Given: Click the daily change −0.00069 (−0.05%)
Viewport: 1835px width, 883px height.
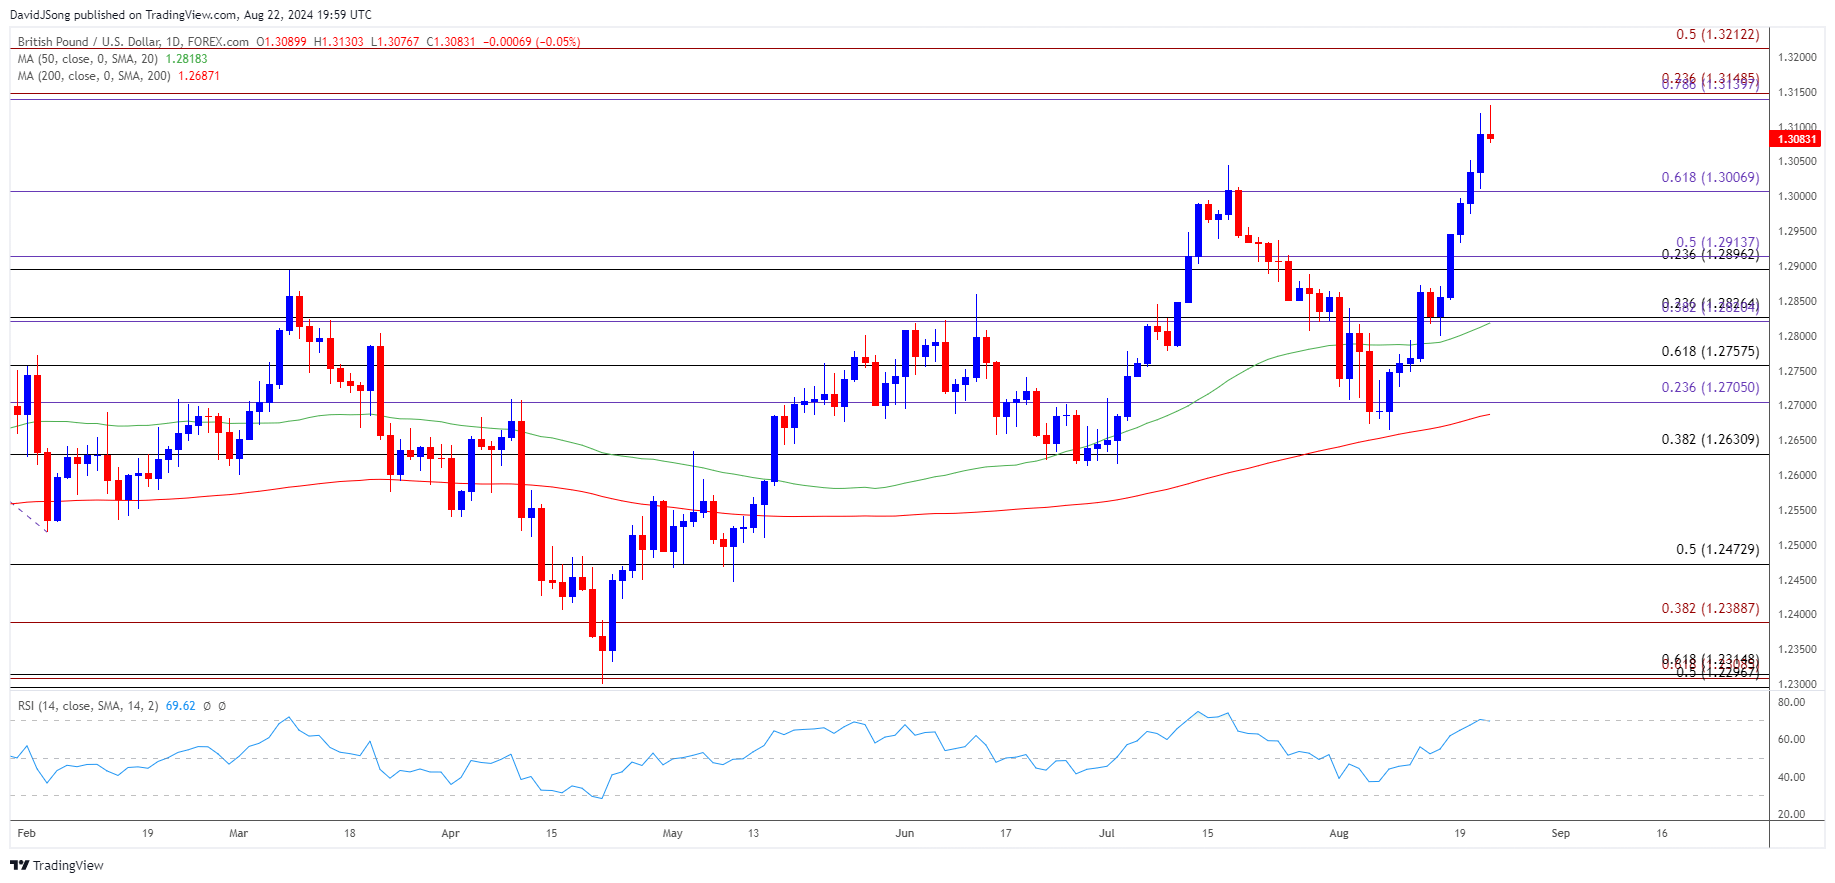Looking at the screenshot, I should [532, 42].
